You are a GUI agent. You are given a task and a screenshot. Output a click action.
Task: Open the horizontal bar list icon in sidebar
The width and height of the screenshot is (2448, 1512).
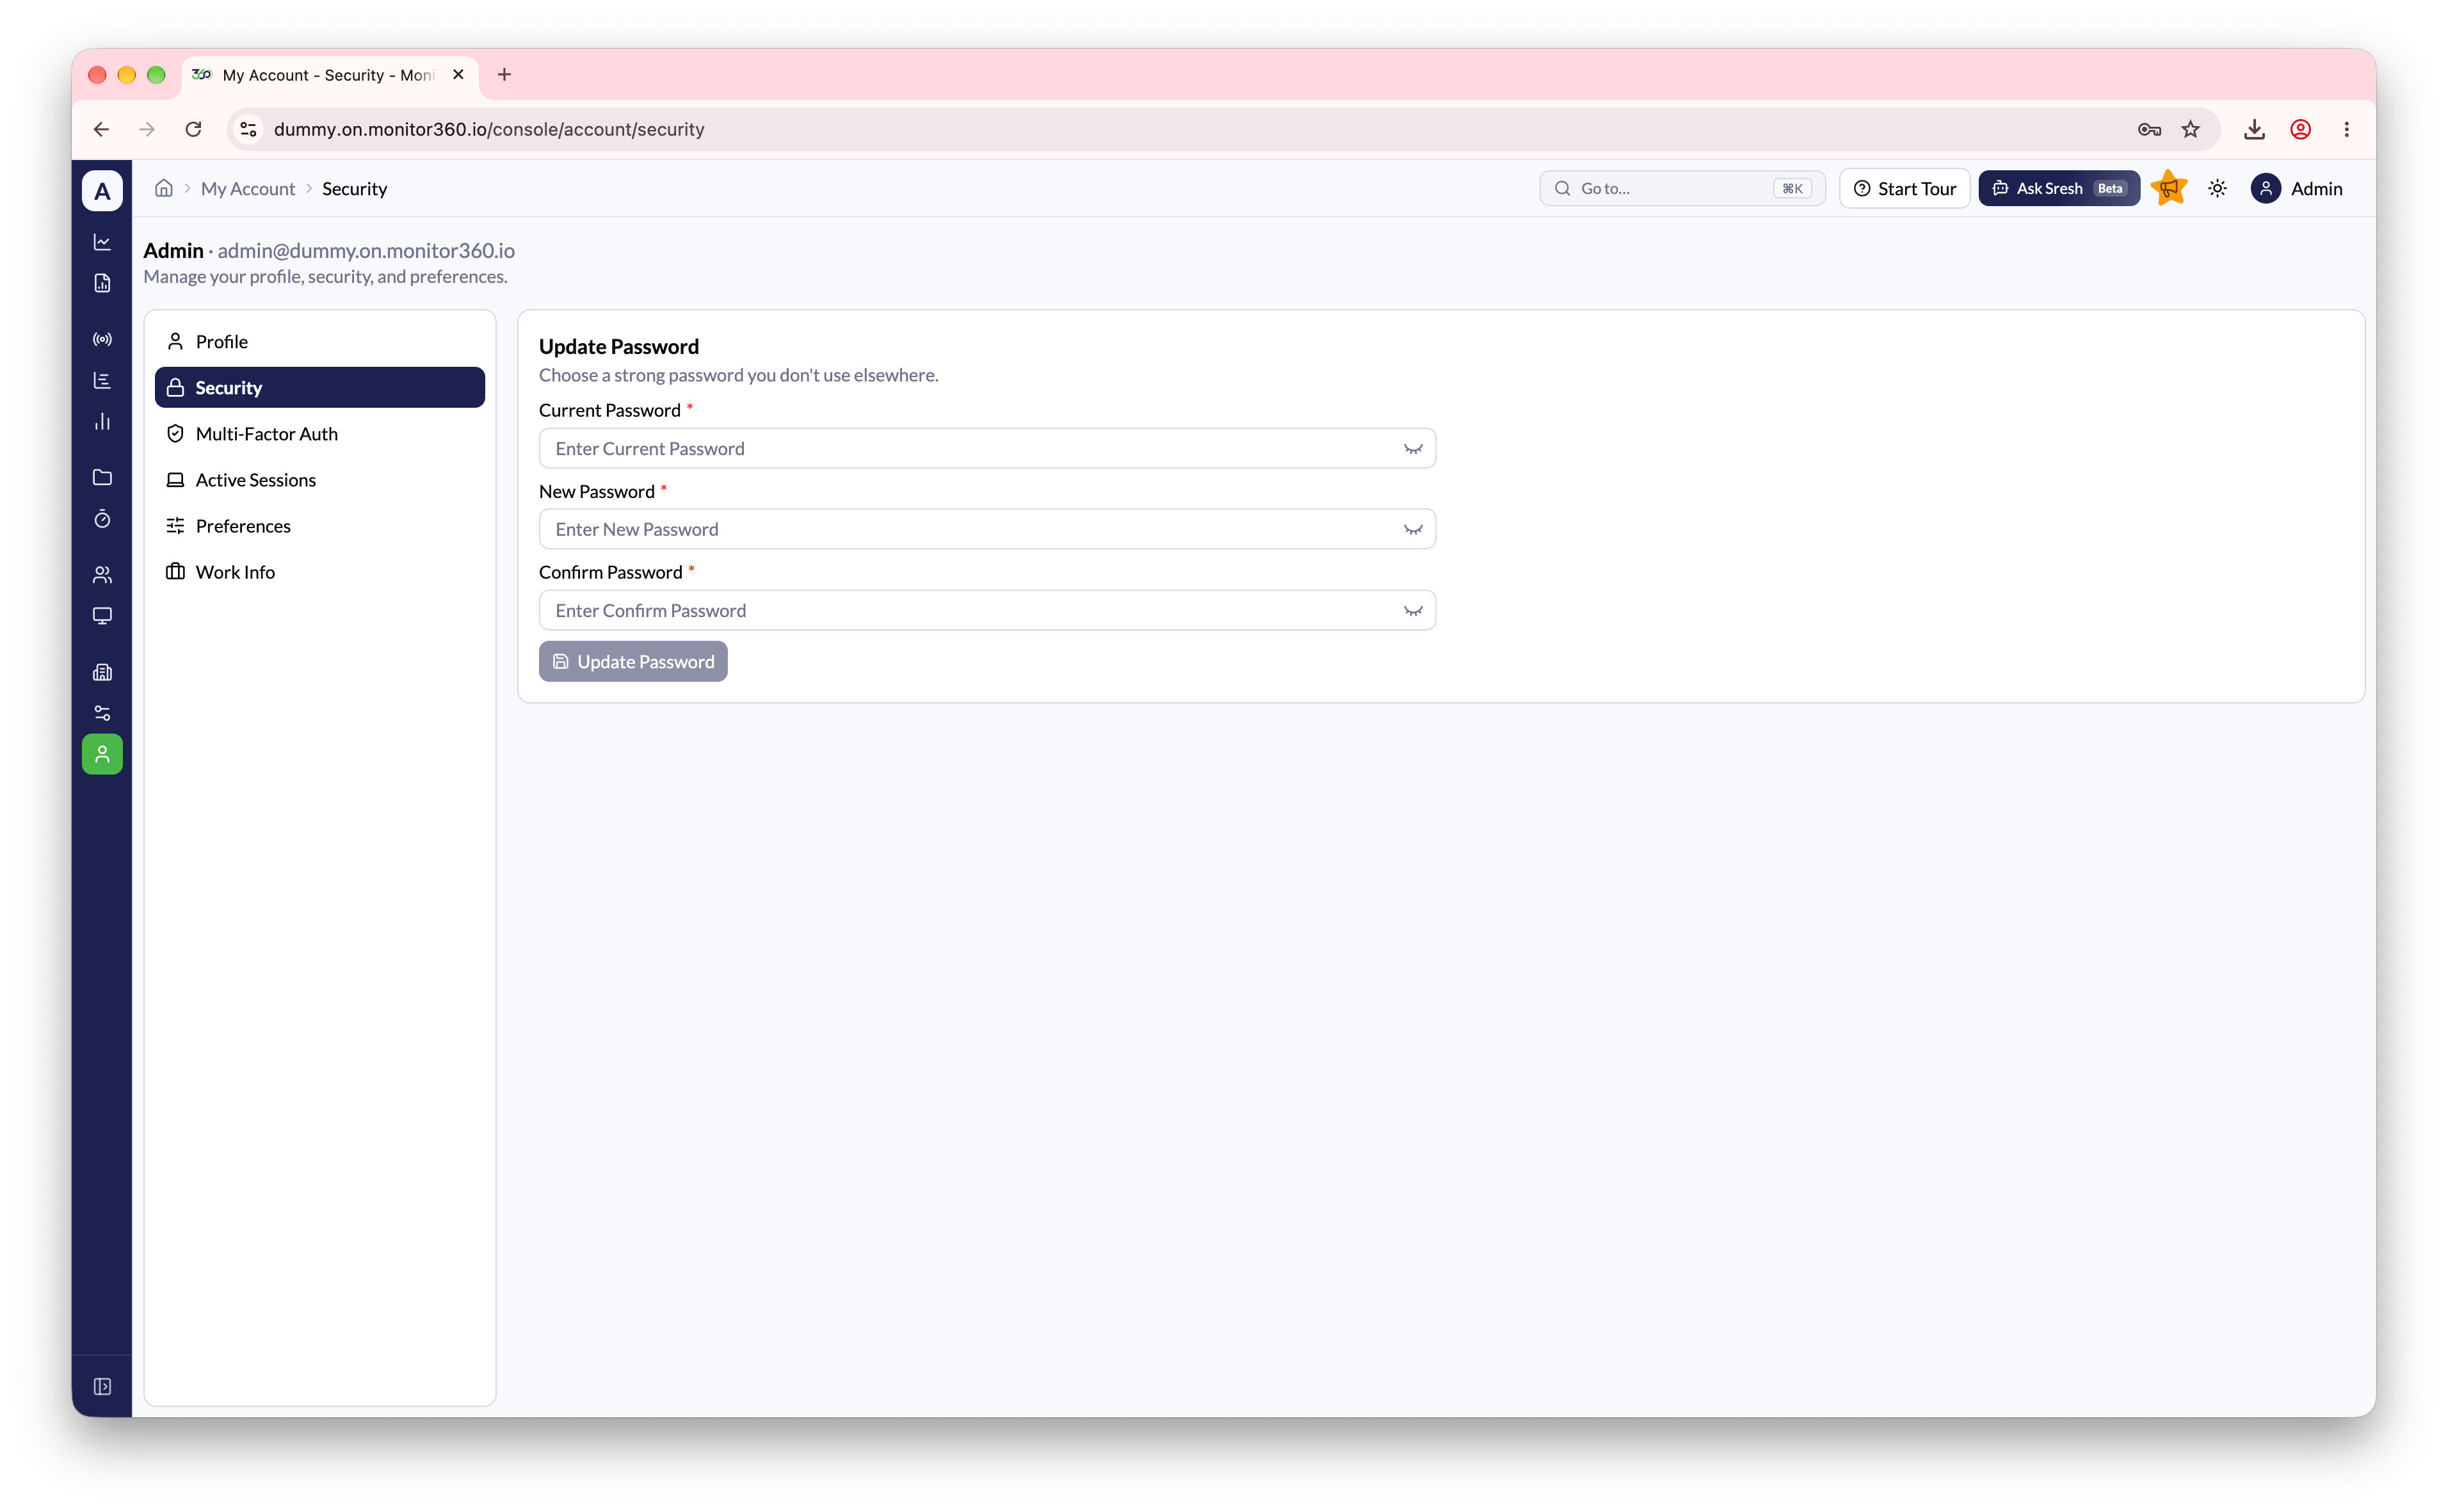(102, 380)
